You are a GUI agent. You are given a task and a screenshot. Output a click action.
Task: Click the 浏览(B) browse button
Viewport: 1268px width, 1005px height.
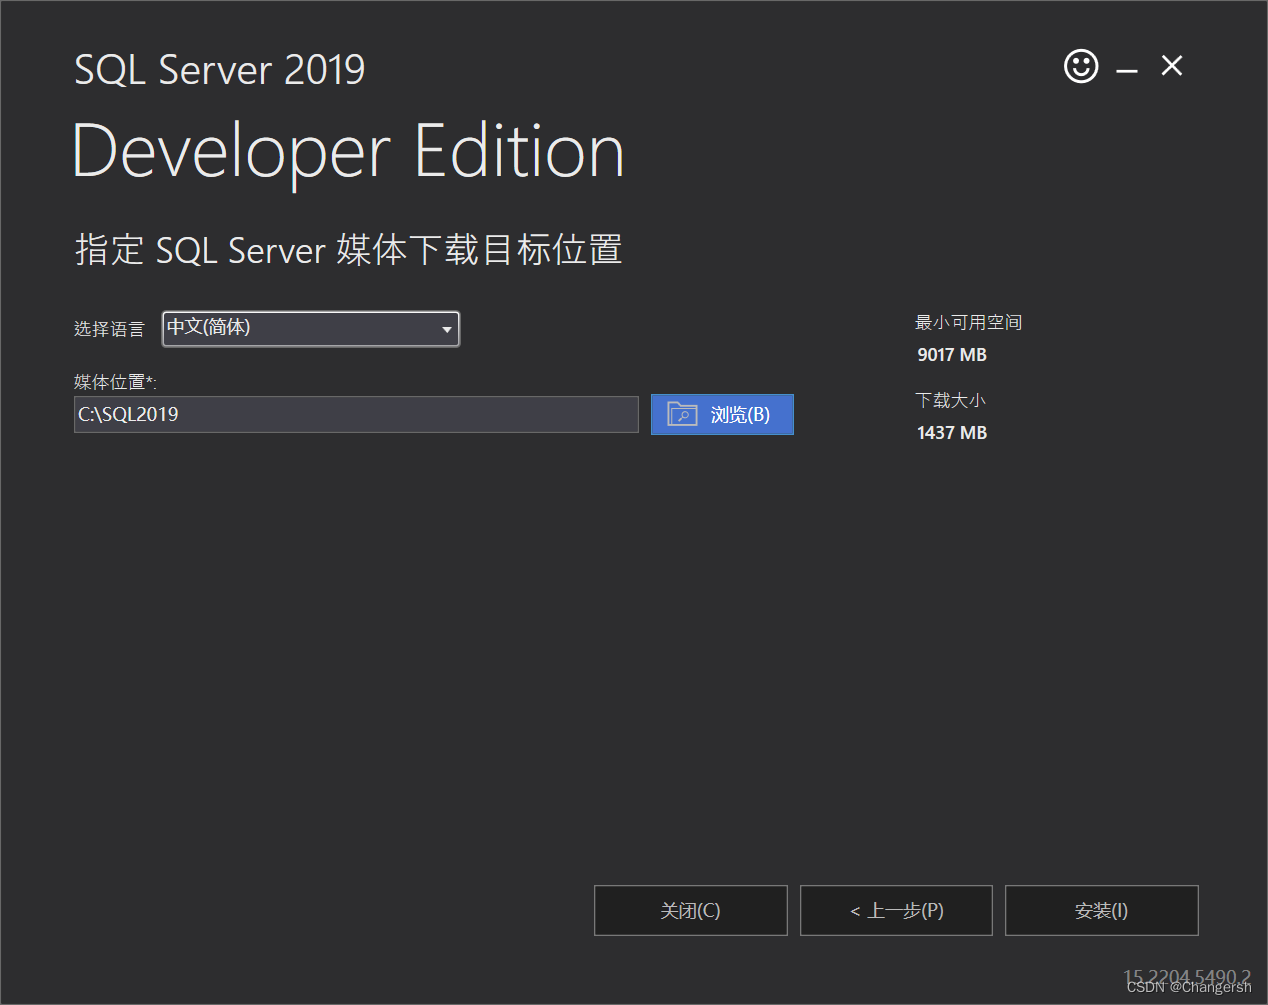point(722,414)
